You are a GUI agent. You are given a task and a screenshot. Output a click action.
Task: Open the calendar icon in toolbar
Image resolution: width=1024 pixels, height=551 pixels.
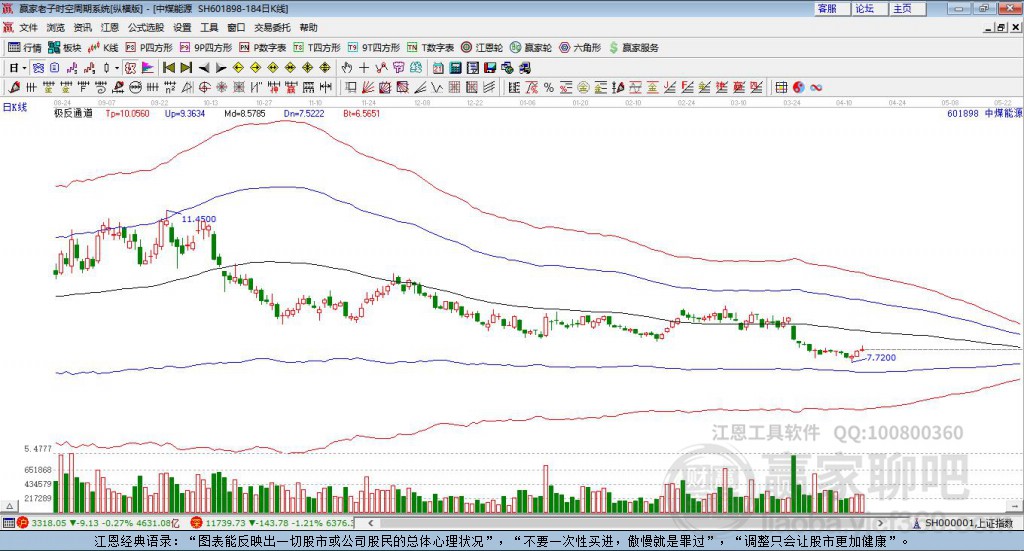(438, 67)
